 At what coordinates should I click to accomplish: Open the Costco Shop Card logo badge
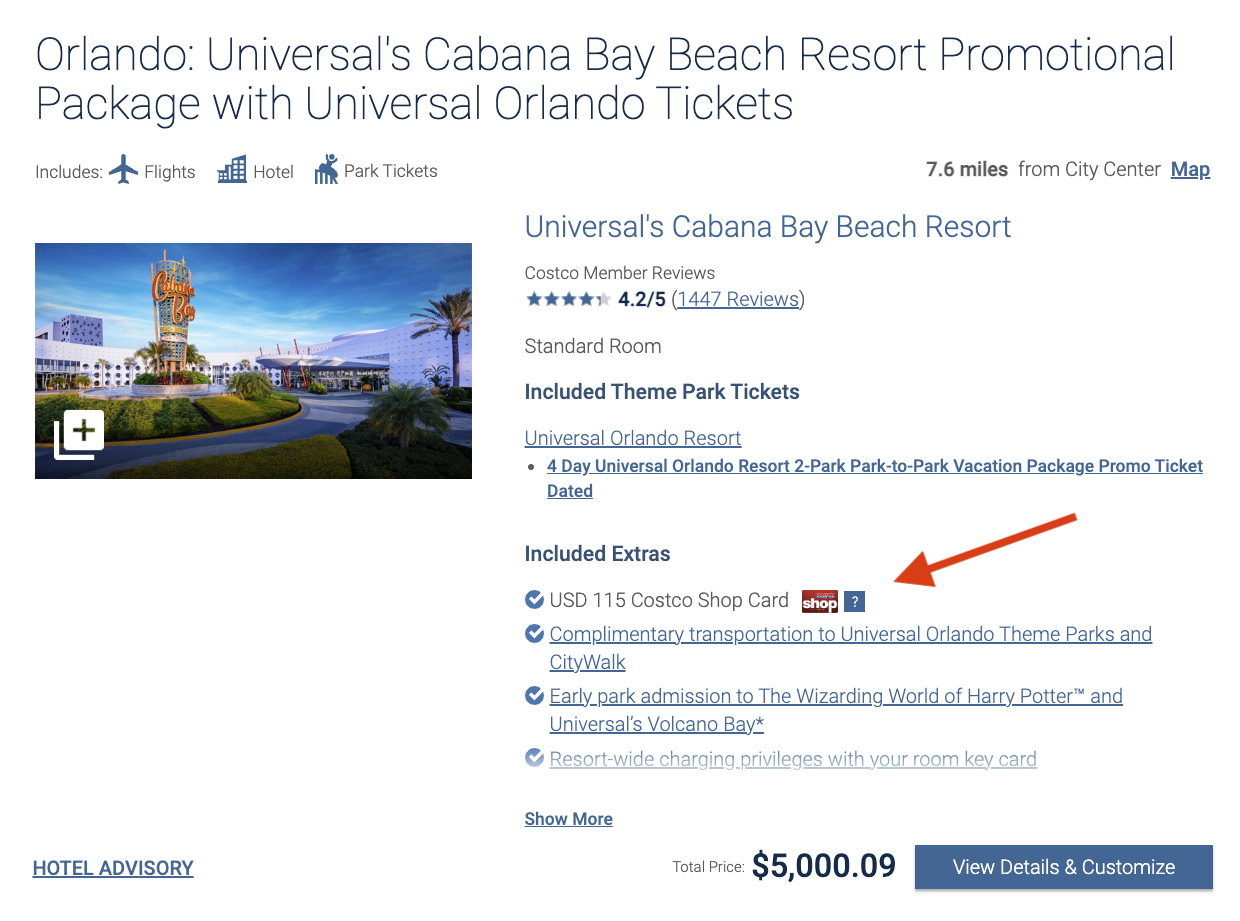tap(819, 601)
